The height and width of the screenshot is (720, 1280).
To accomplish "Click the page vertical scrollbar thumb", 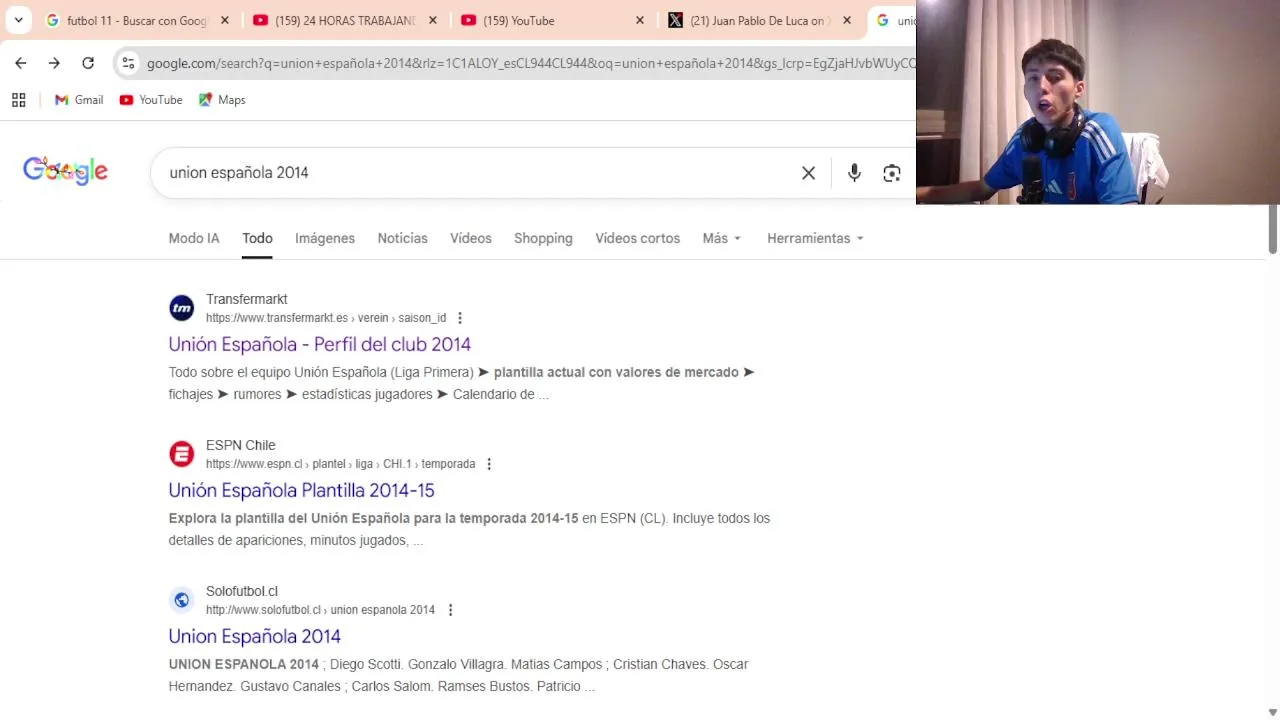I will tap(1272, 229).
